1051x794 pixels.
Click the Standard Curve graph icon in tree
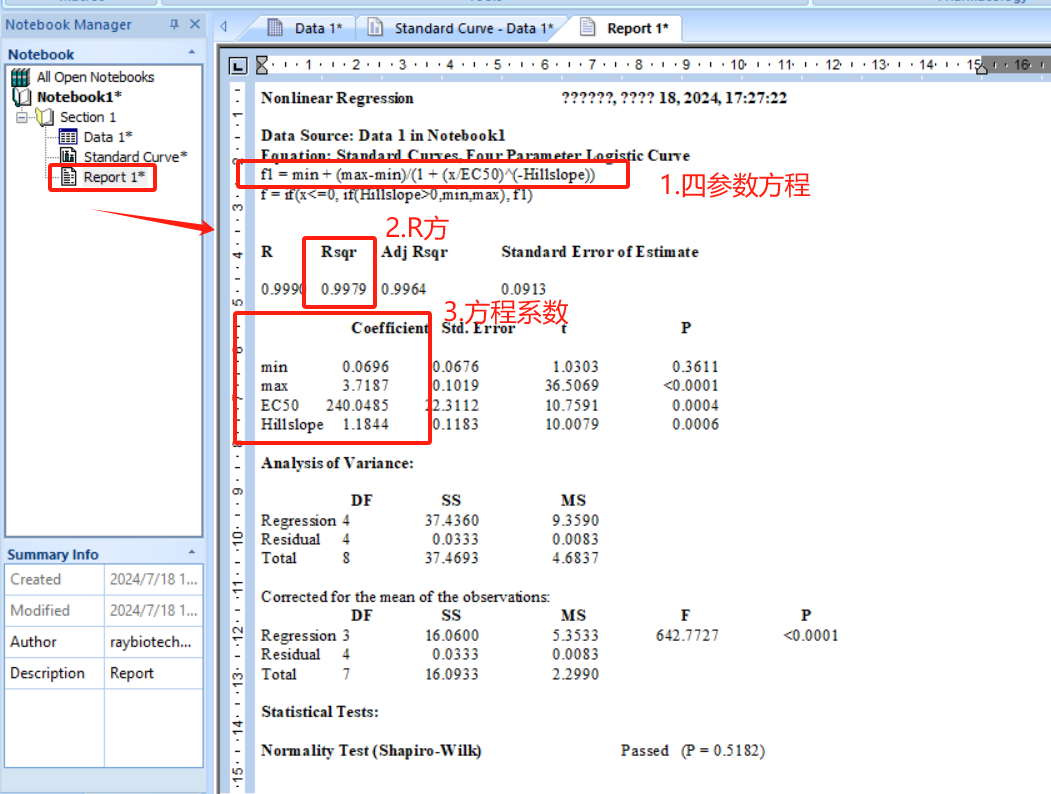click(x=68, y=156)
